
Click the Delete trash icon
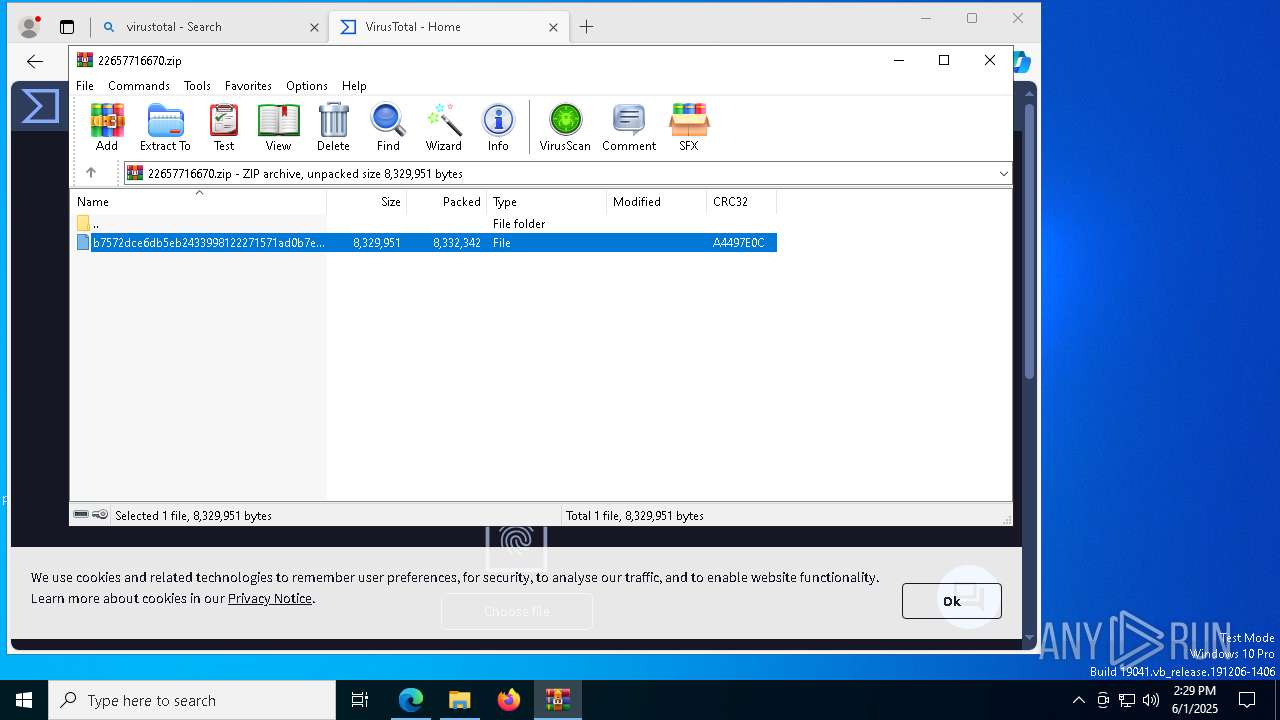(333, 127)
